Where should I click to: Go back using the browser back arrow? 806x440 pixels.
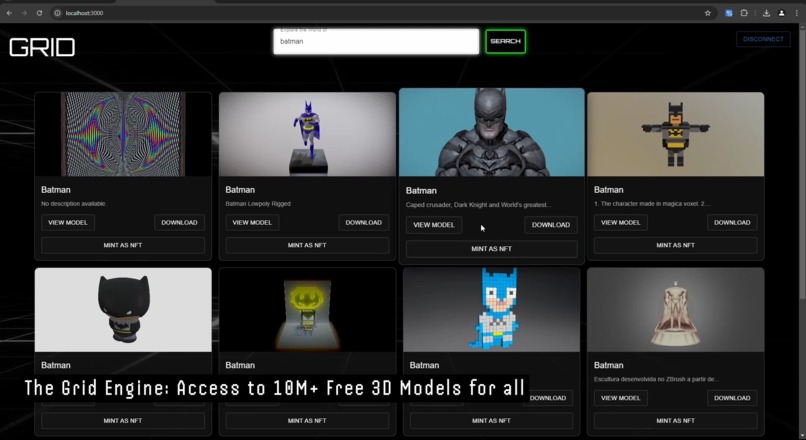click(x=9, y=13)
